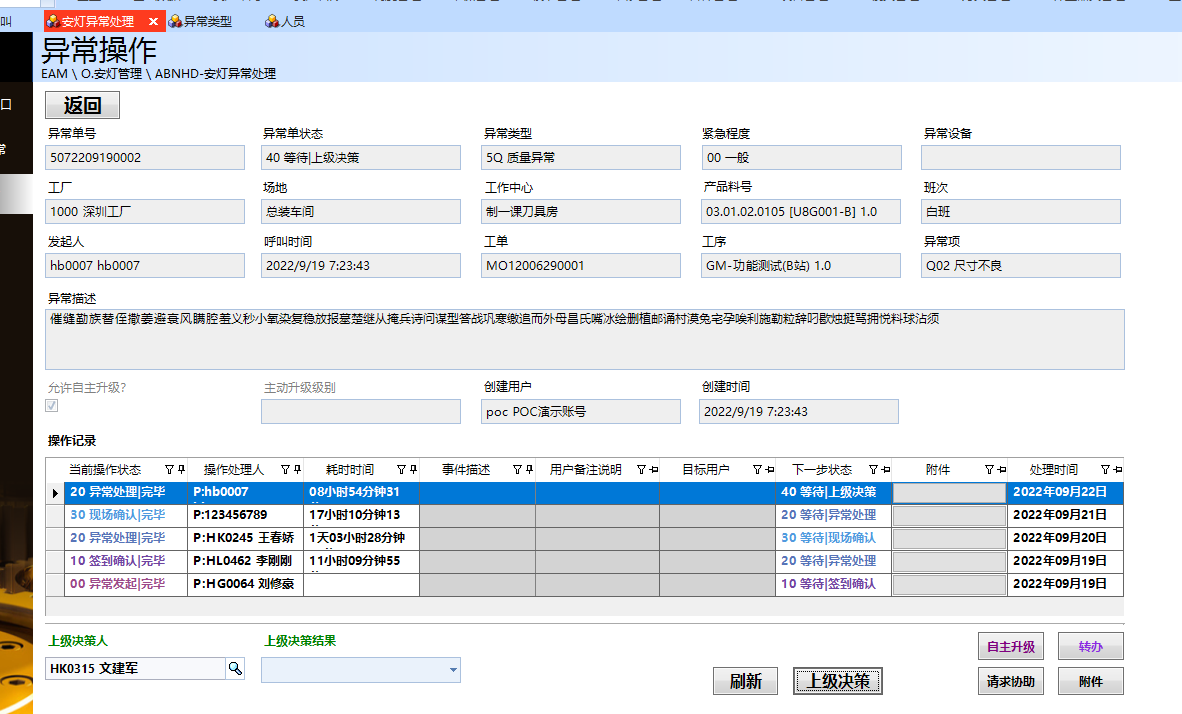Click the empty 异常设备 field
This screenshot has width=1182, height=714.
1021,158
